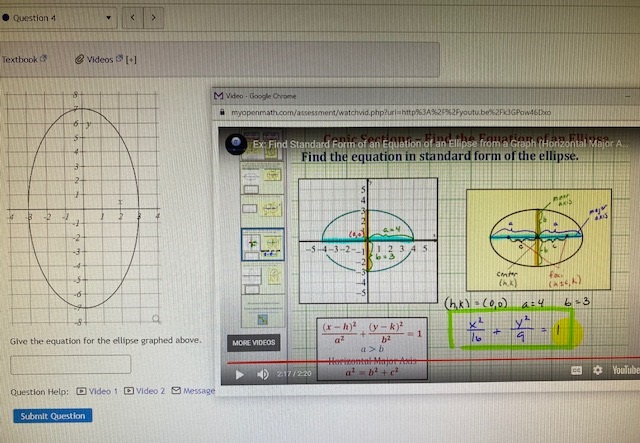Click the video channel avatar icon
640x443 pixels.
pyautogui.click(x=236, y=144)
